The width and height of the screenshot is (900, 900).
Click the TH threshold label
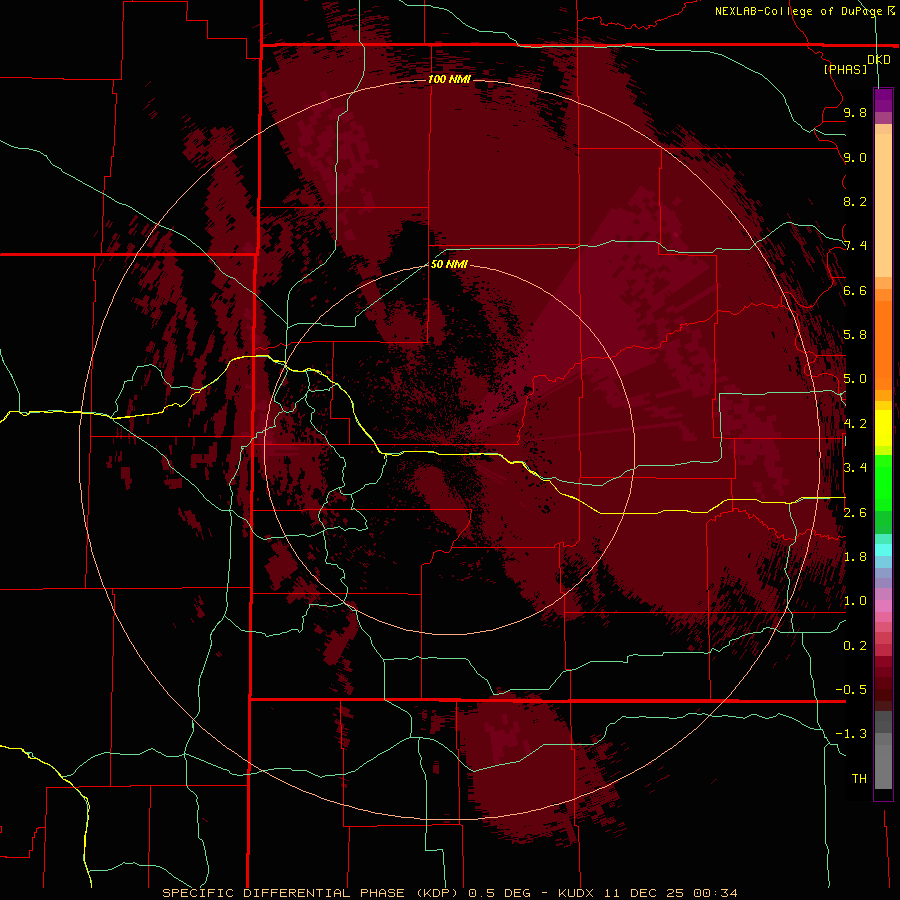coord(859,779)
